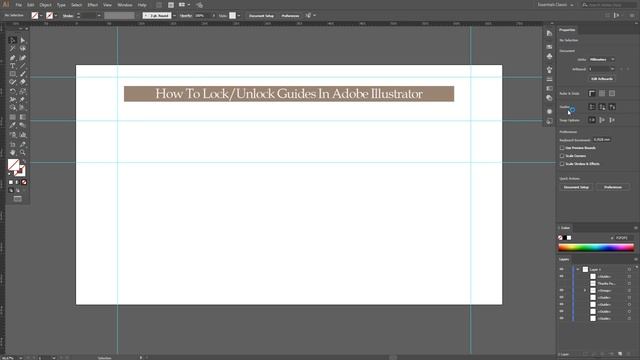Open the Essentials Classic workspace switcher
Image resolution: width=640 pixels, height=360 pixels.
[556, 5]
